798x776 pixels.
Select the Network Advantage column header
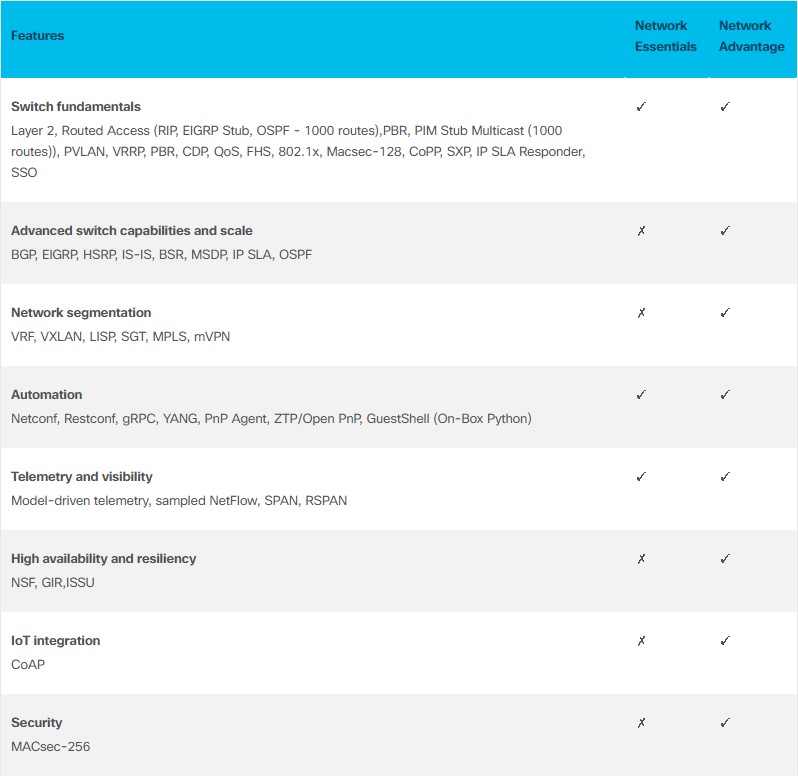(751, 36)
